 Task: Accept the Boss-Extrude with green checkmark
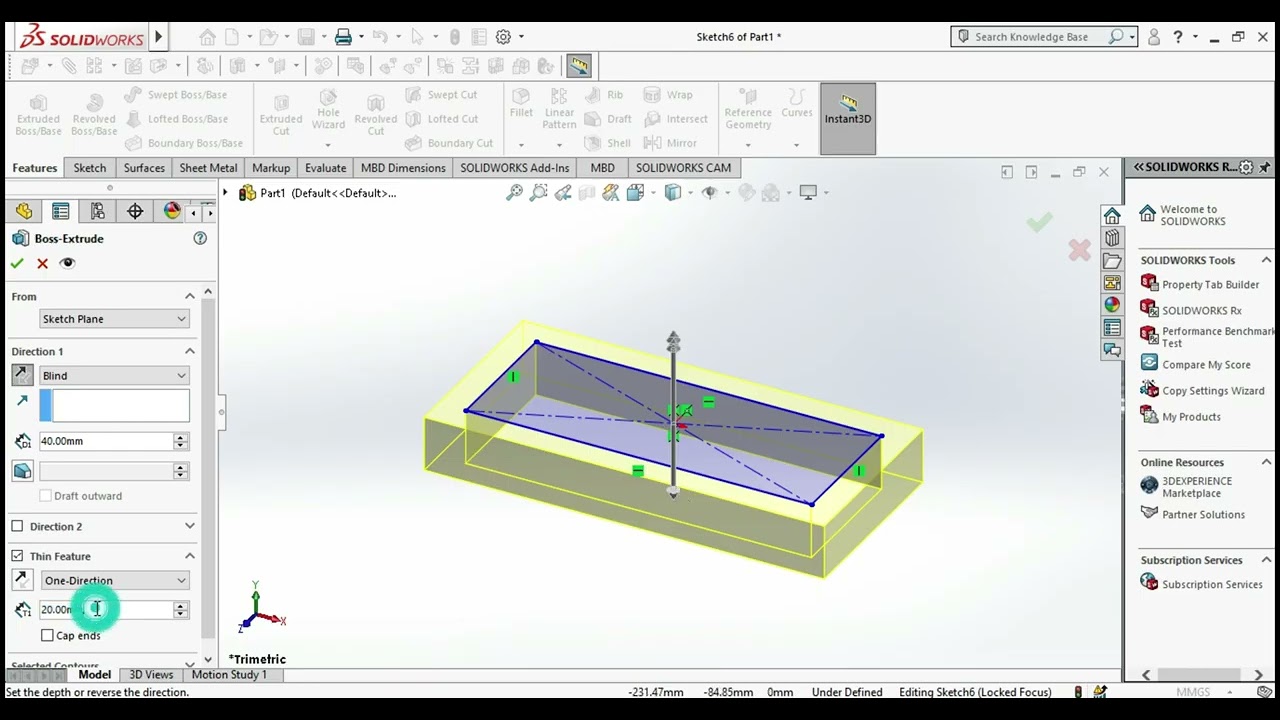coord(16,263)
